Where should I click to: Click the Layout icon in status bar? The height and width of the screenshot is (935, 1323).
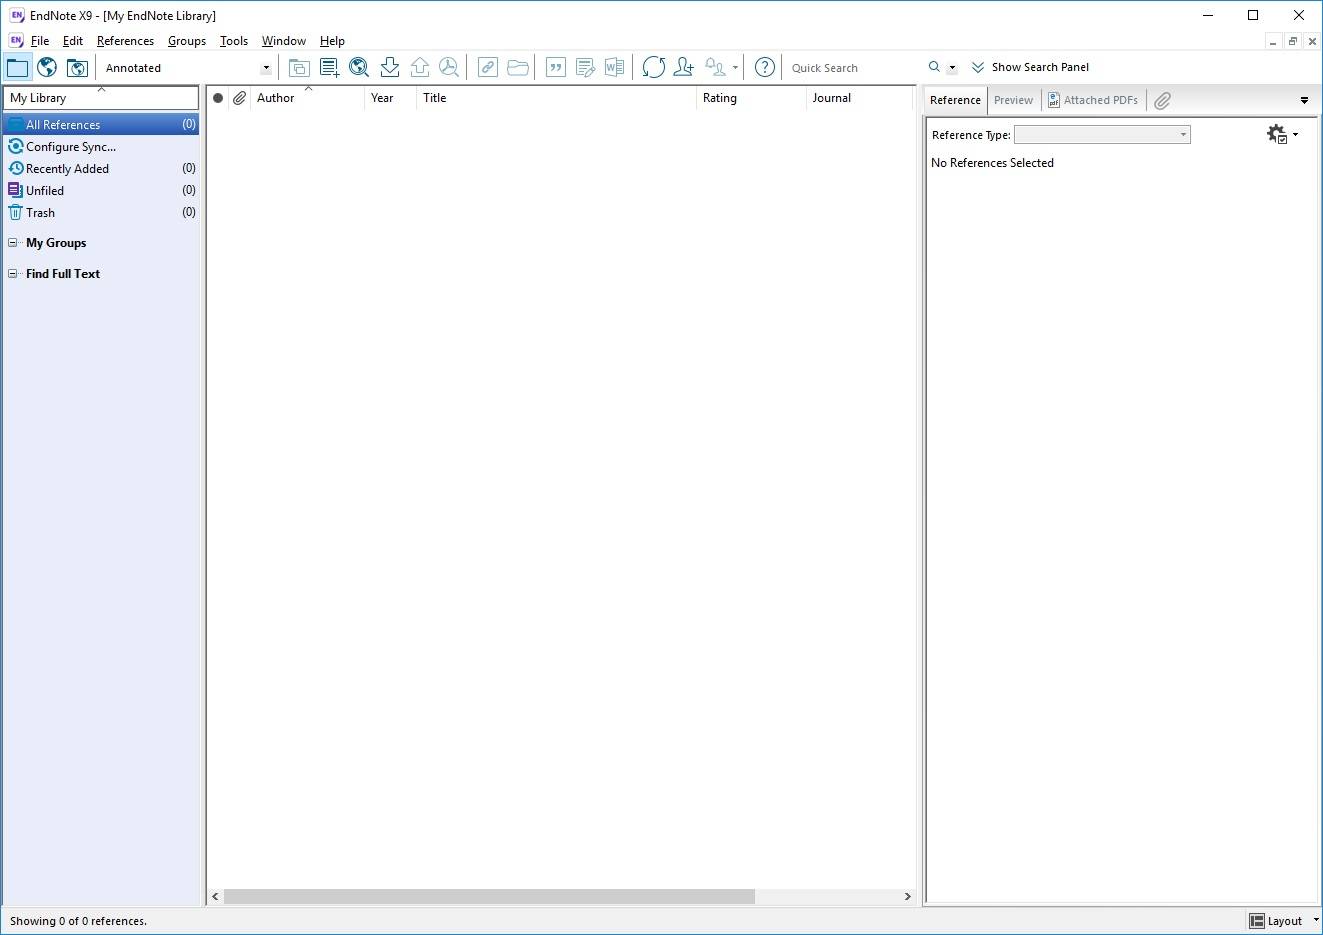pyautogui.click(x=1257, y=921)
